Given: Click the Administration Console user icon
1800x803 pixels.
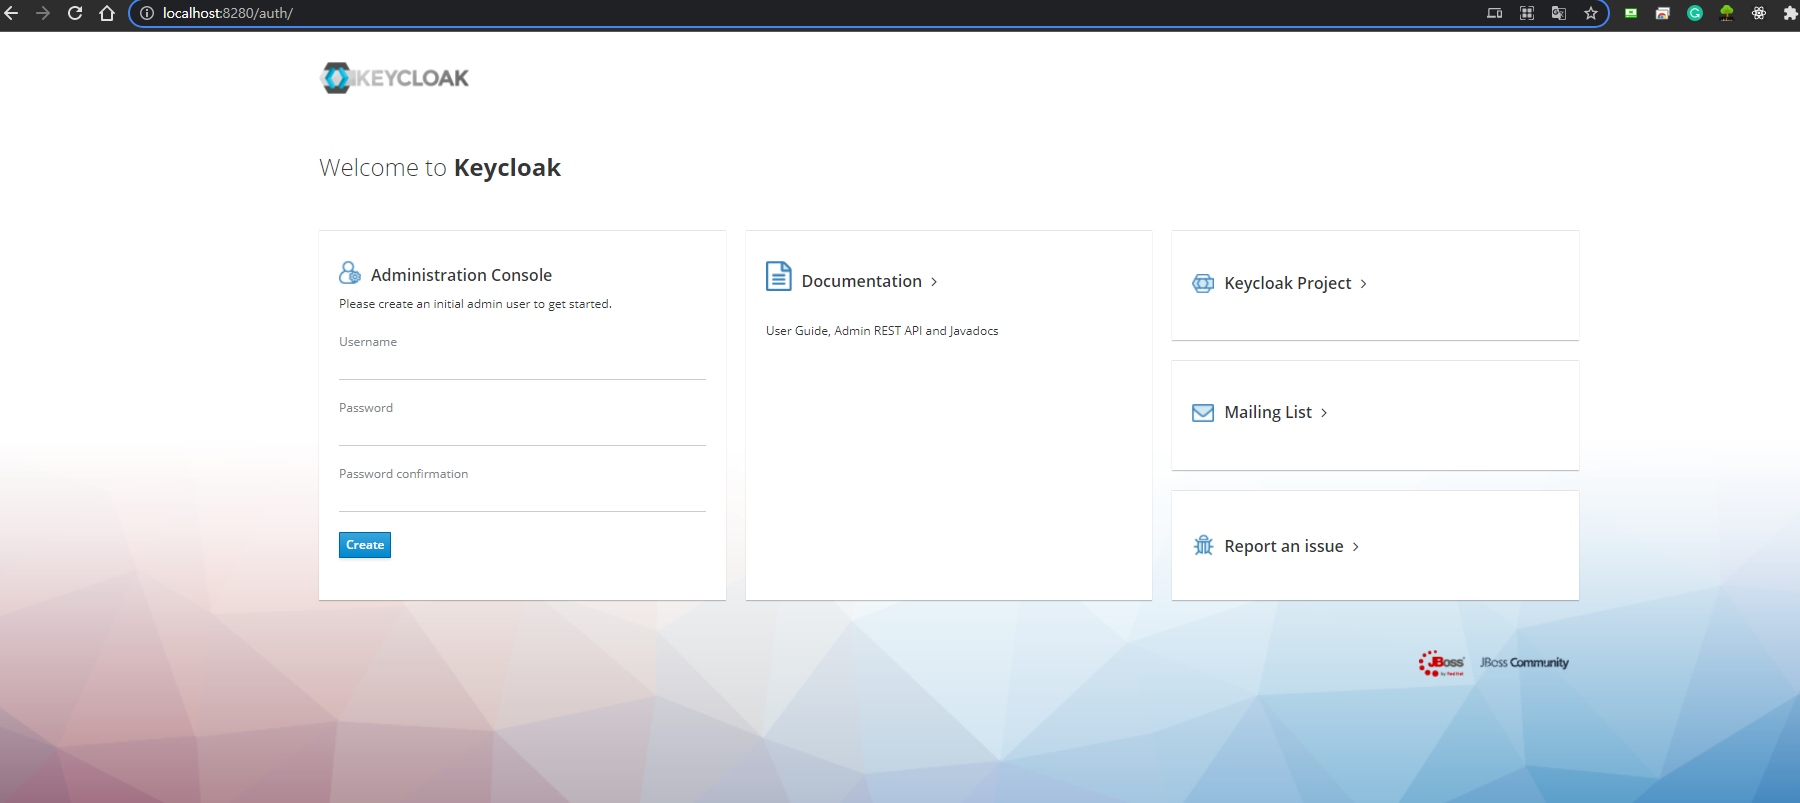Looking at the screenshot, I should pyautogui.click(x=350, y=272).
